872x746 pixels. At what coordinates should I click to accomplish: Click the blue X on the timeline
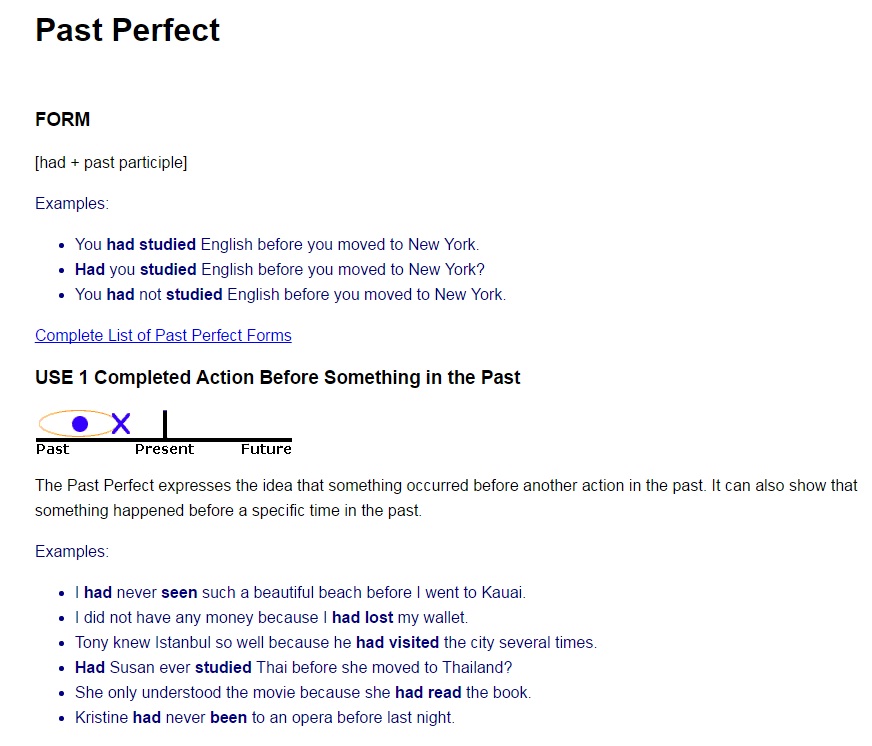[121, 424]
